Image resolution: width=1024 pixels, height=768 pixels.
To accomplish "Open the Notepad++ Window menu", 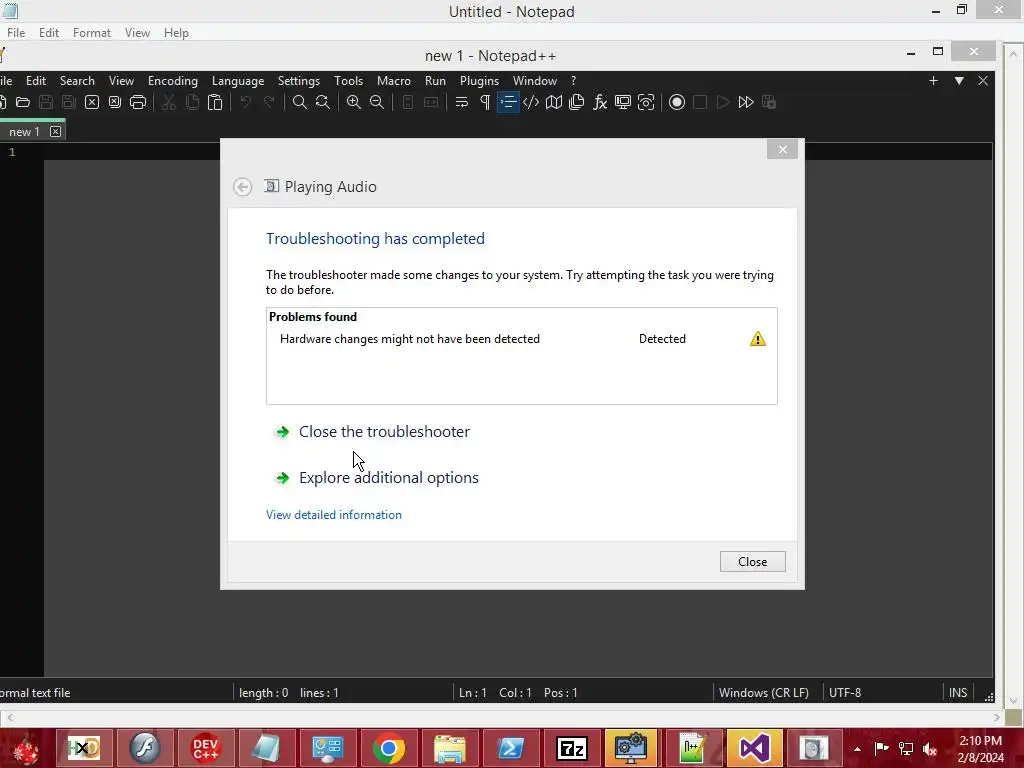I will (x=535, y=80).
